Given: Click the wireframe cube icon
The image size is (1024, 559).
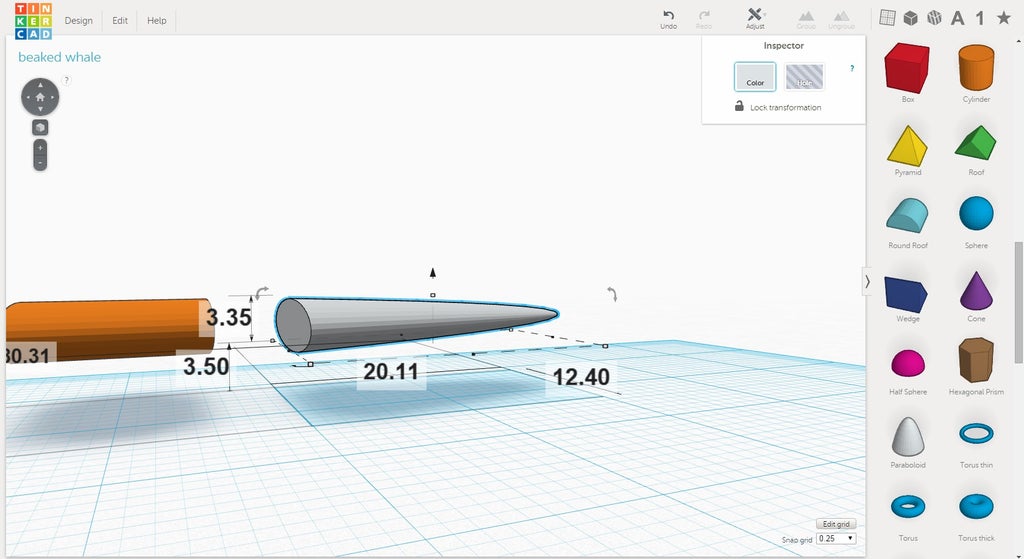Looking at the screenshot, I should coord(935,18).
